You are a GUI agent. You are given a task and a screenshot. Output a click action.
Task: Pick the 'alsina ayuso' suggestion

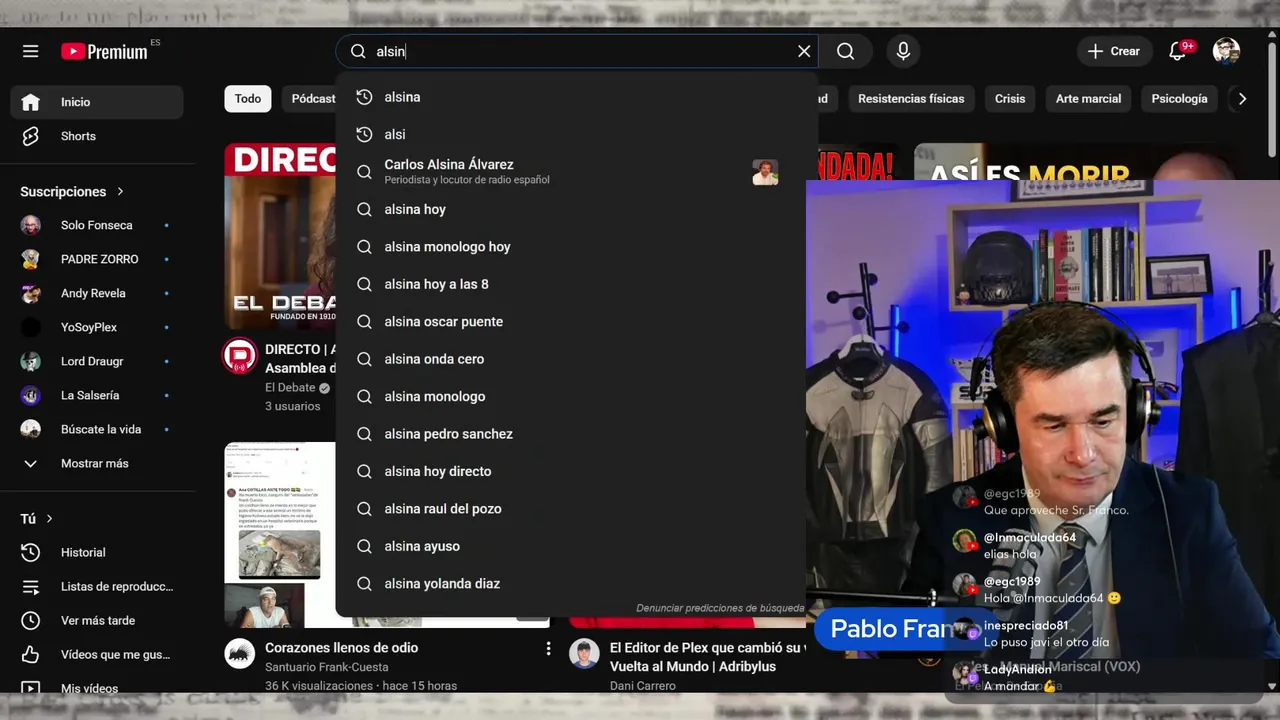577,546
